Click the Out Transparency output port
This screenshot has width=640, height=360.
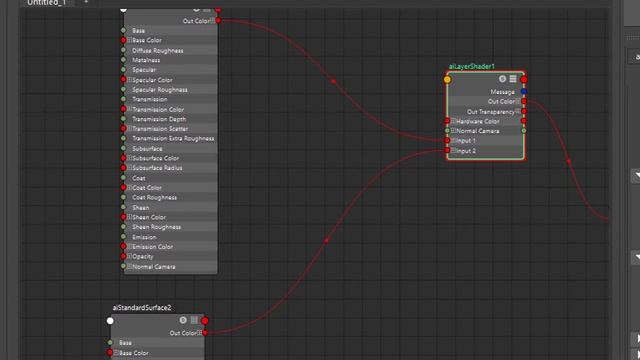pos(524,111)
